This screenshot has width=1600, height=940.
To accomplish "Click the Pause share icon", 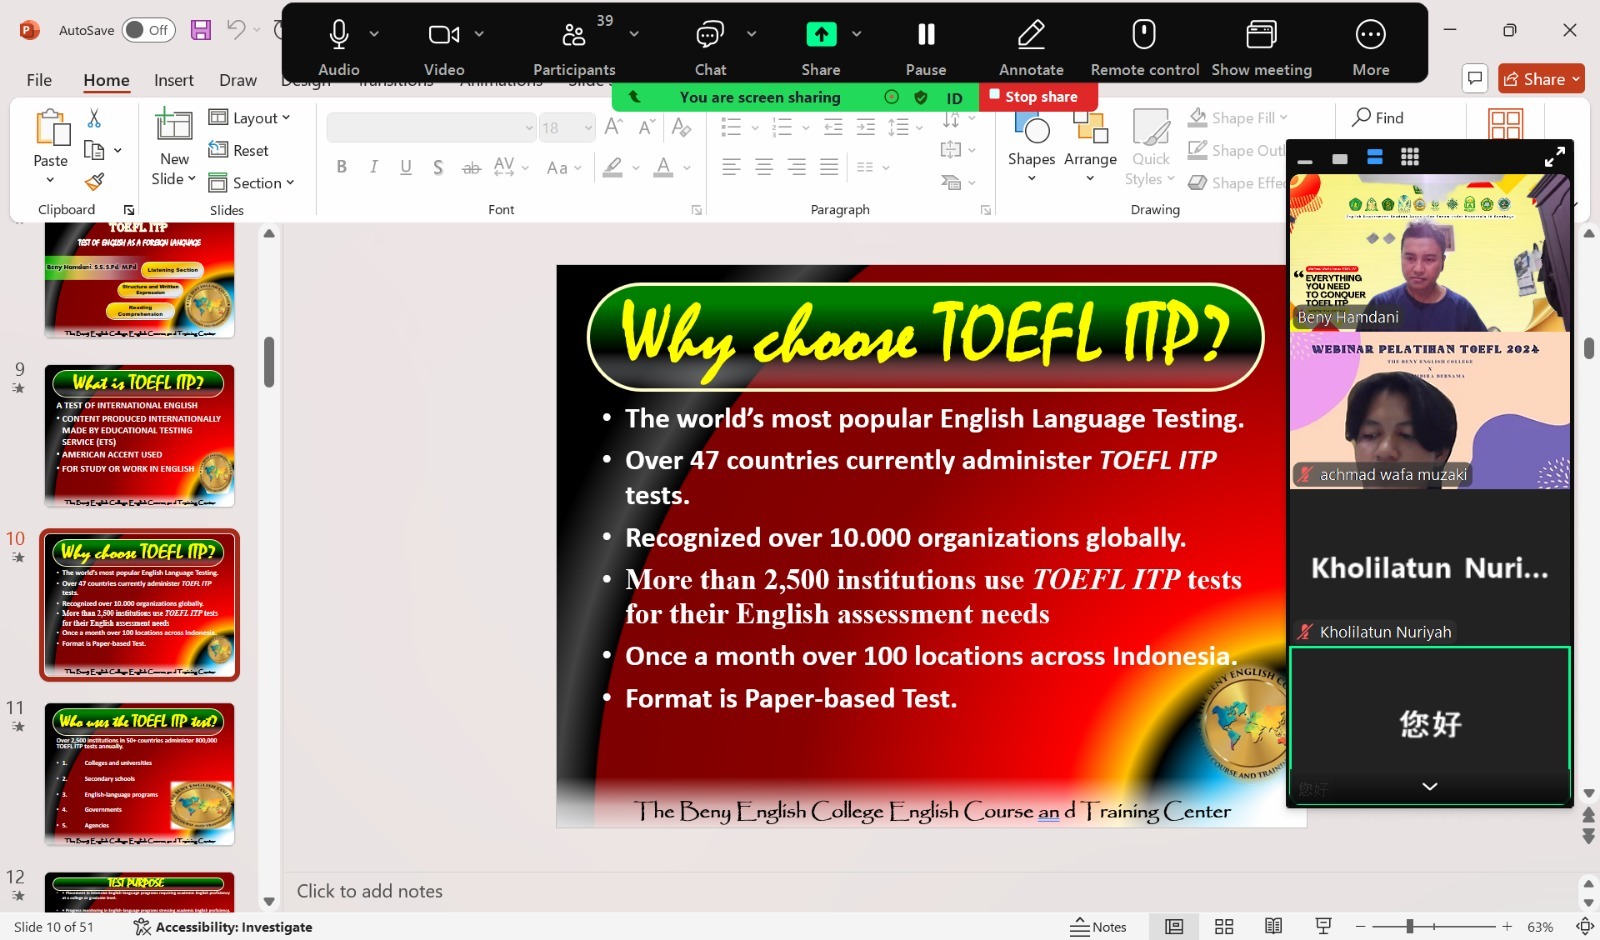I will coord(926,36).
